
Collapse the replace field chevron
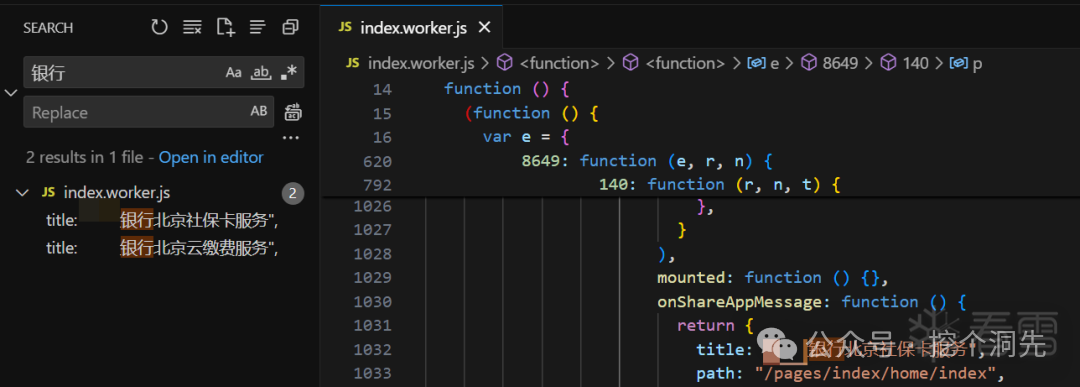(10, 92)
